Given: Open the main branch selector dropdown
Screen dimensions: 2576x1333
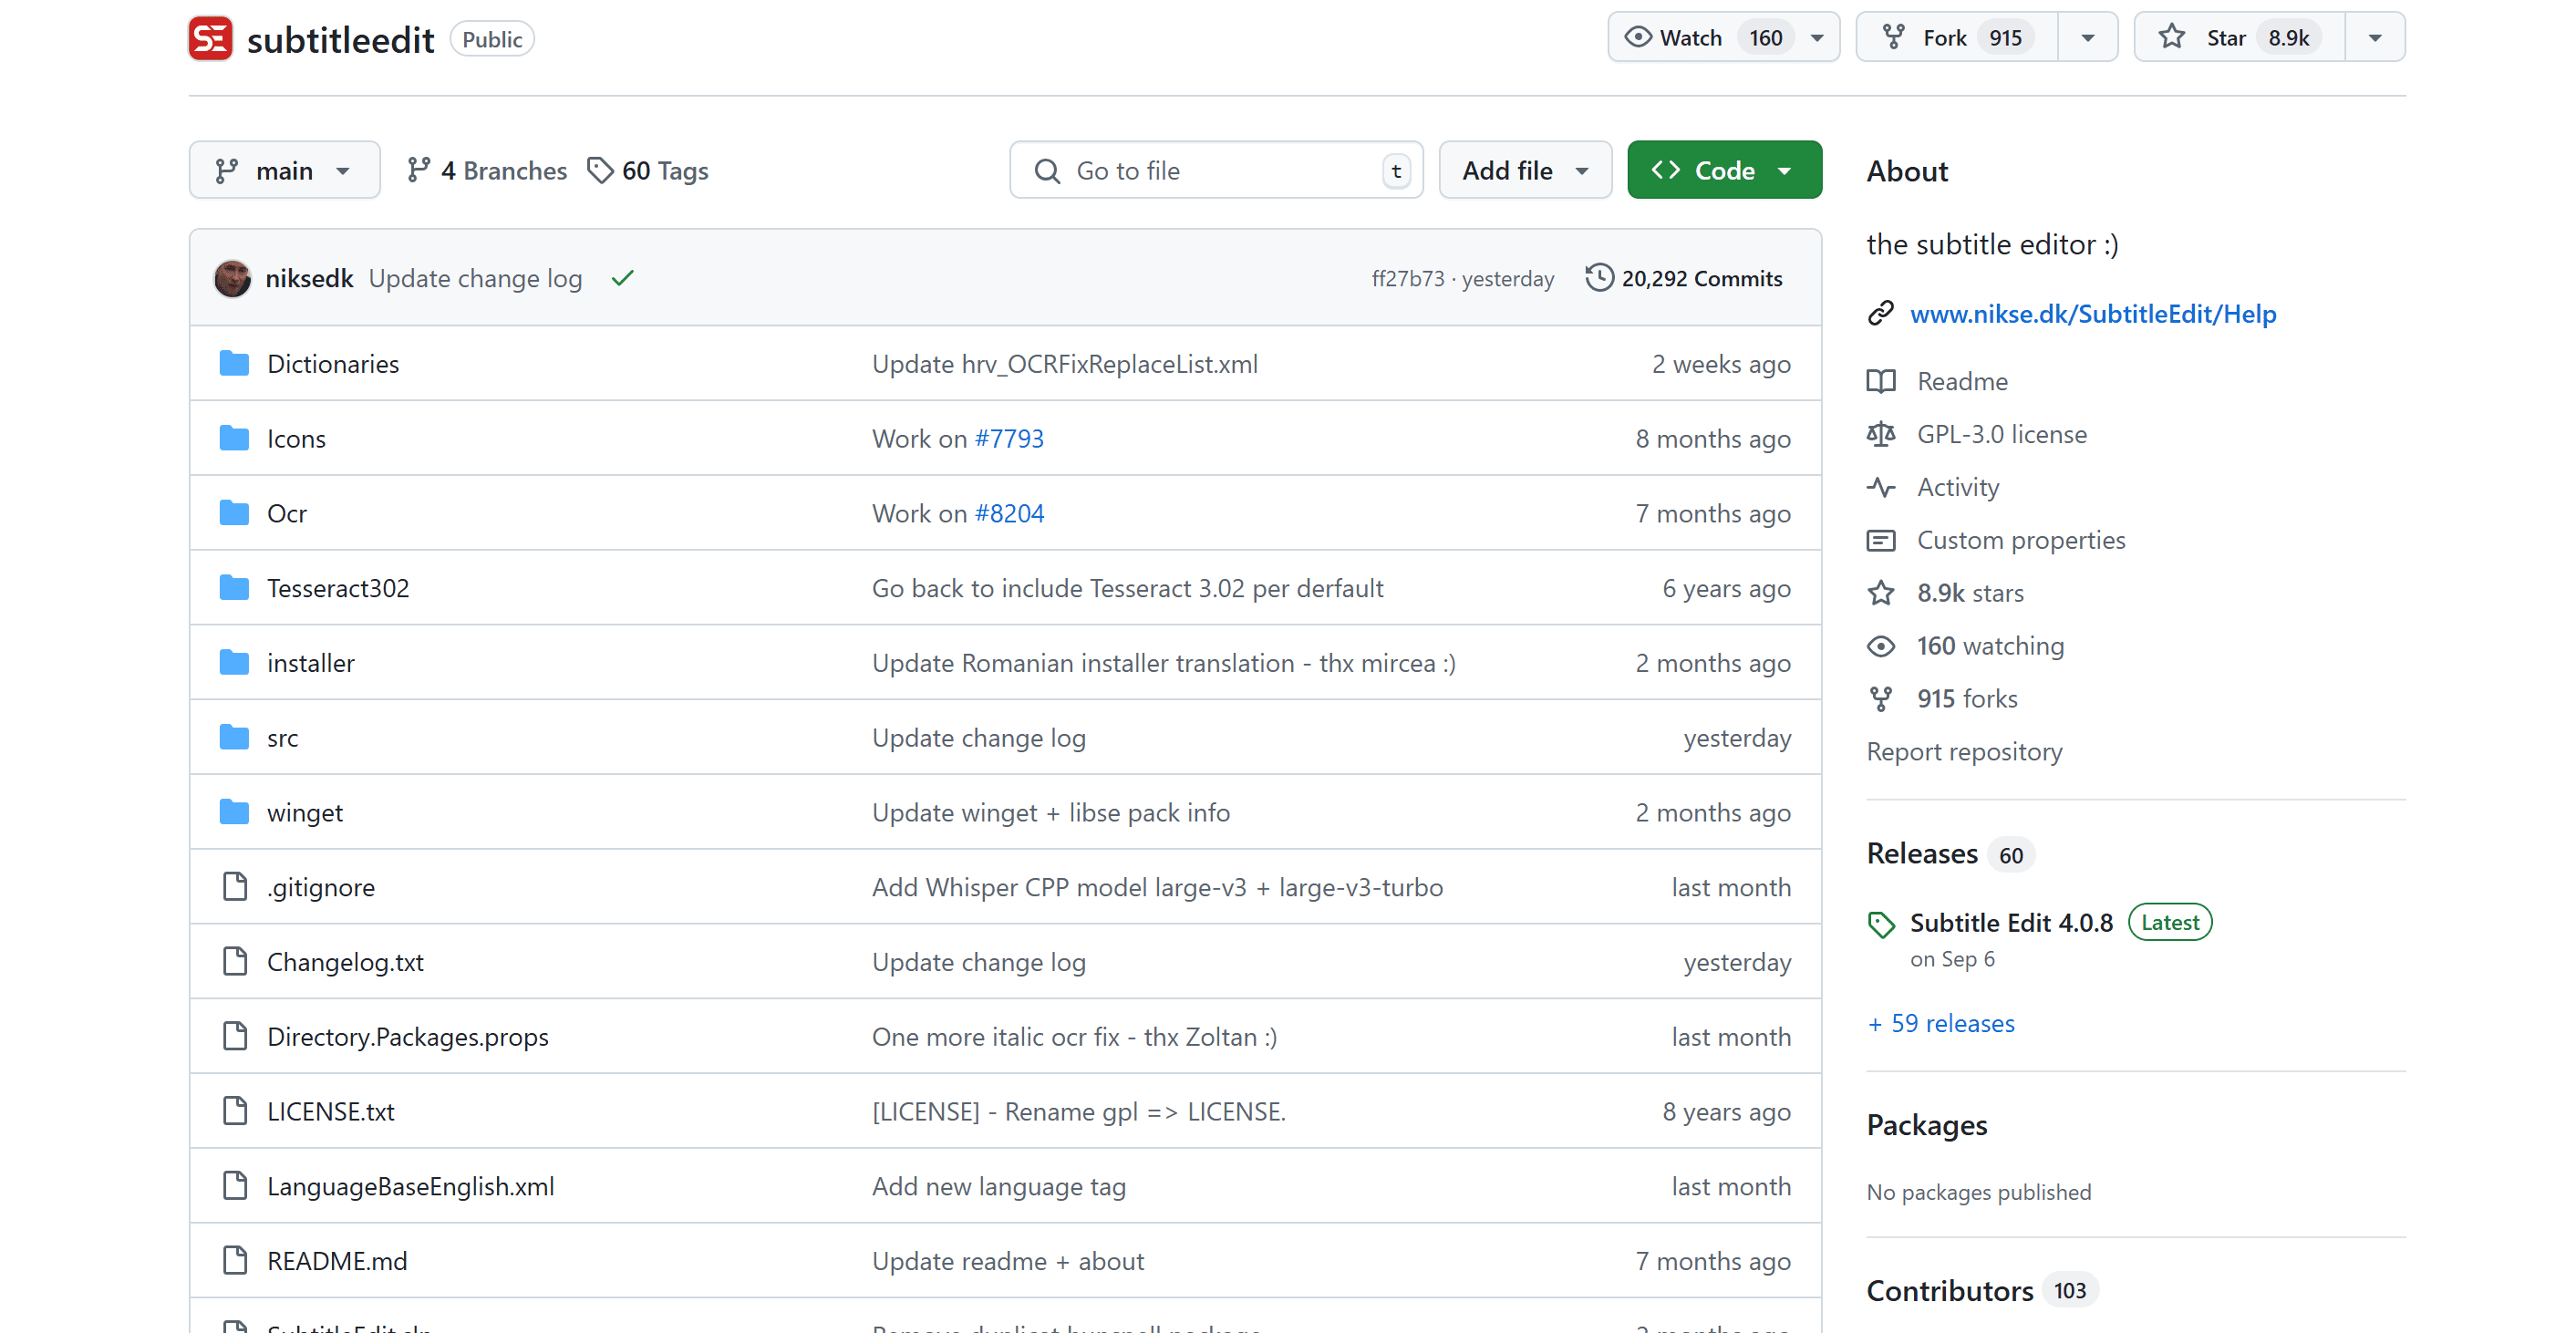Looking at the screenshot, I should pyautogui.click(x=284, y=170).
